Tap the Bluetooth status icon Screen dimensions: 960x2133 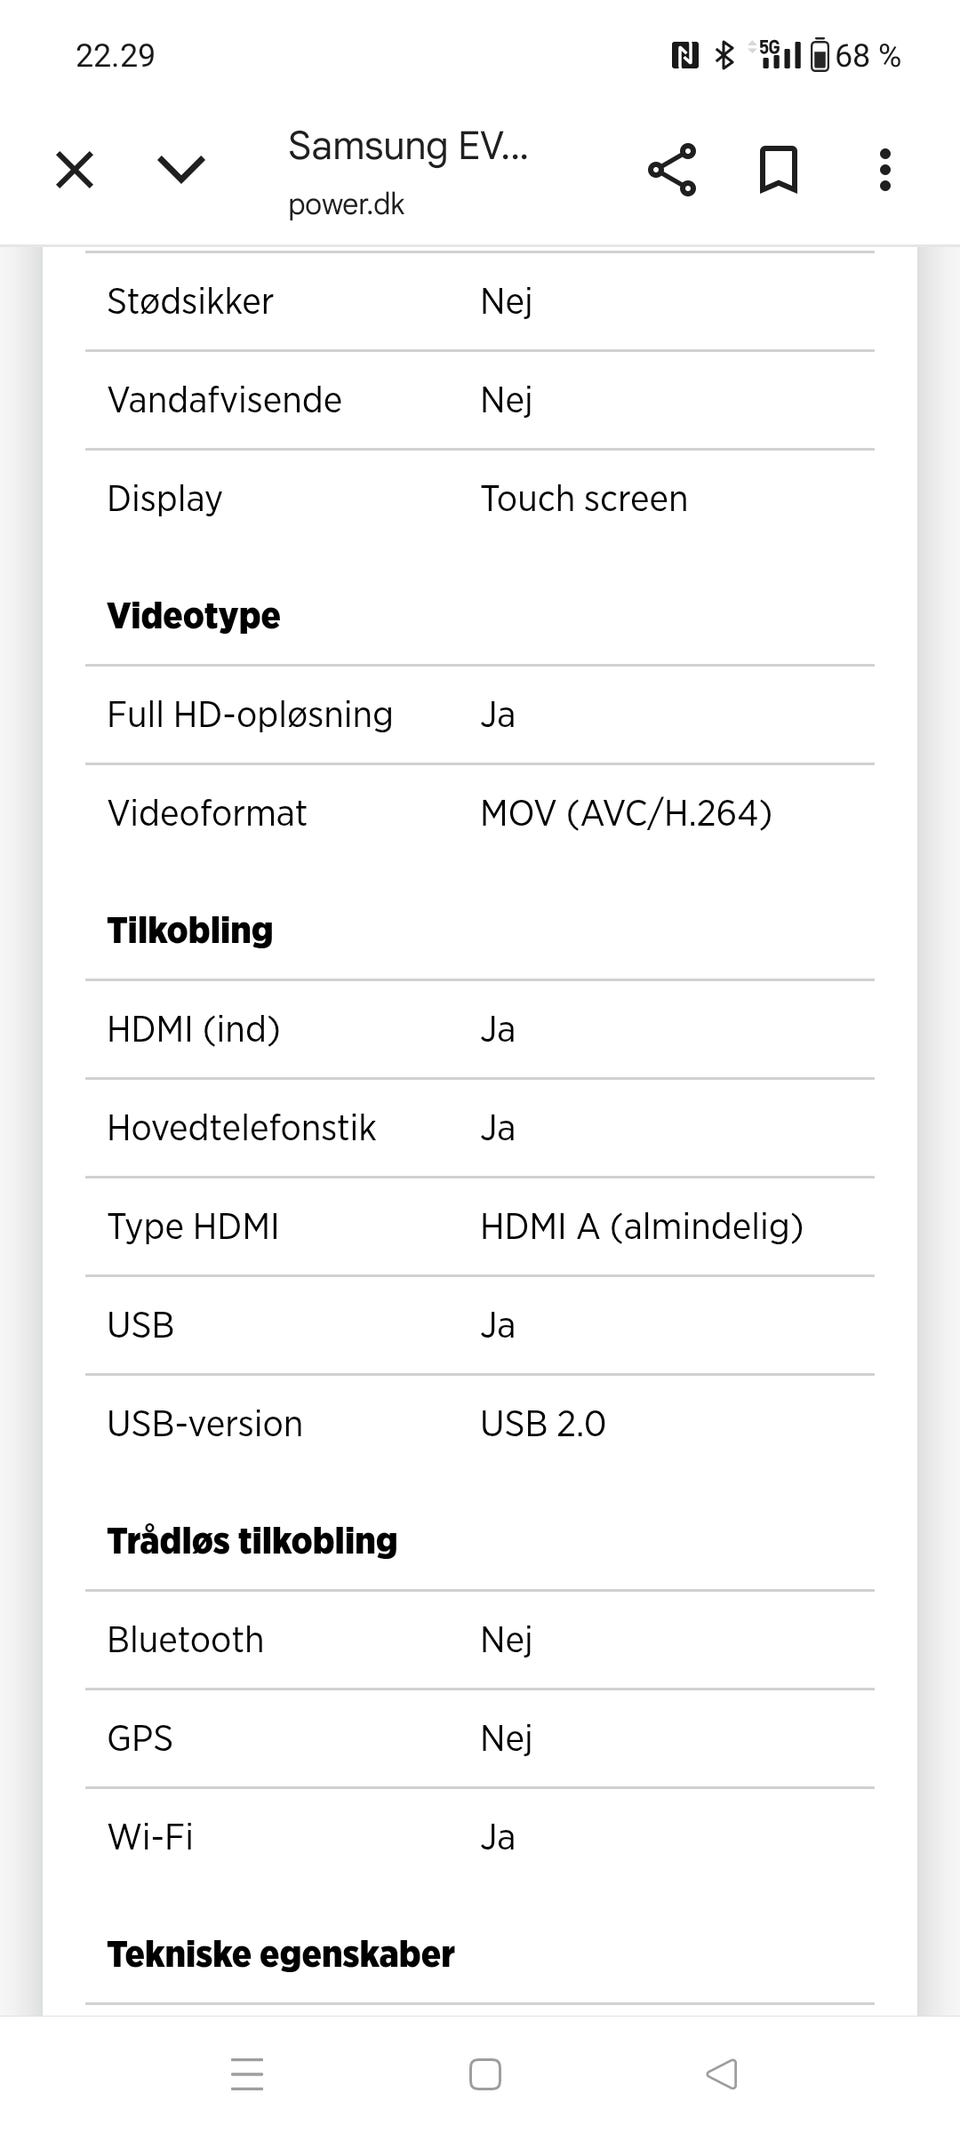pyautogui.click(x=724, y=56)
